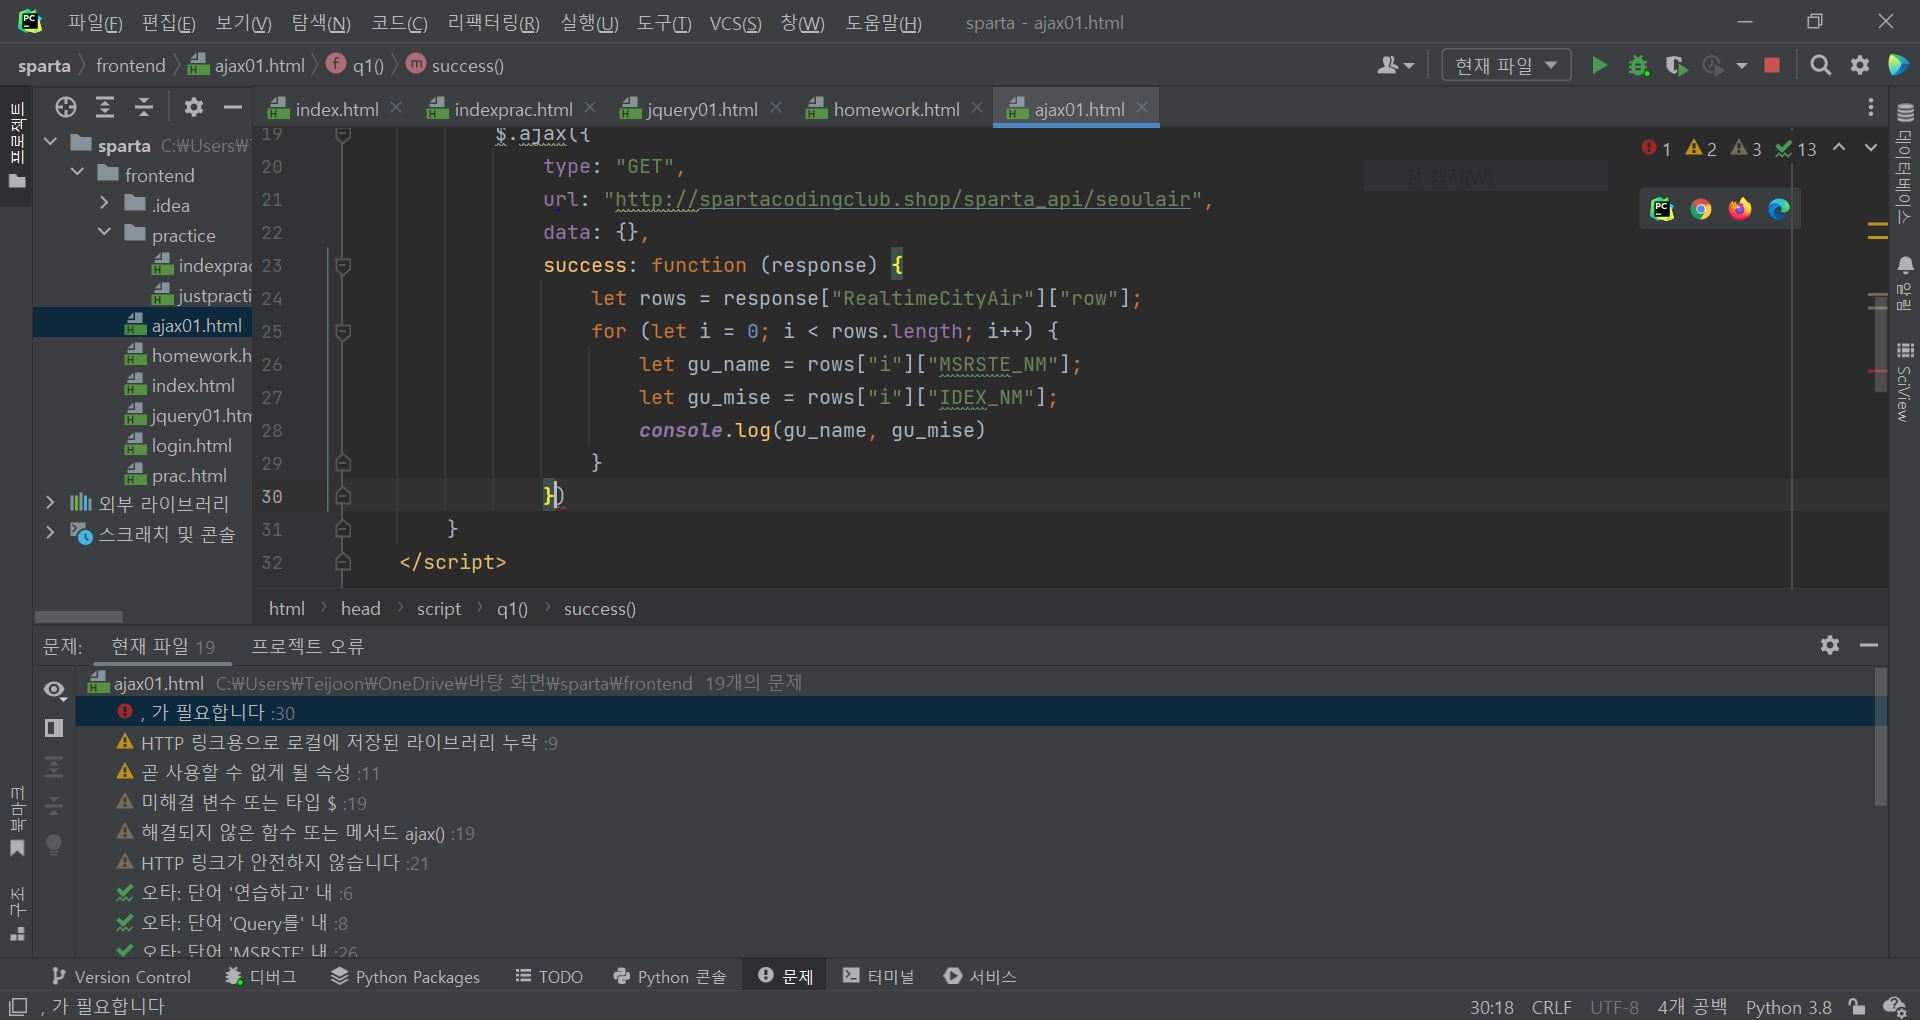Open the 터미널 tool window

coord(878,977)
